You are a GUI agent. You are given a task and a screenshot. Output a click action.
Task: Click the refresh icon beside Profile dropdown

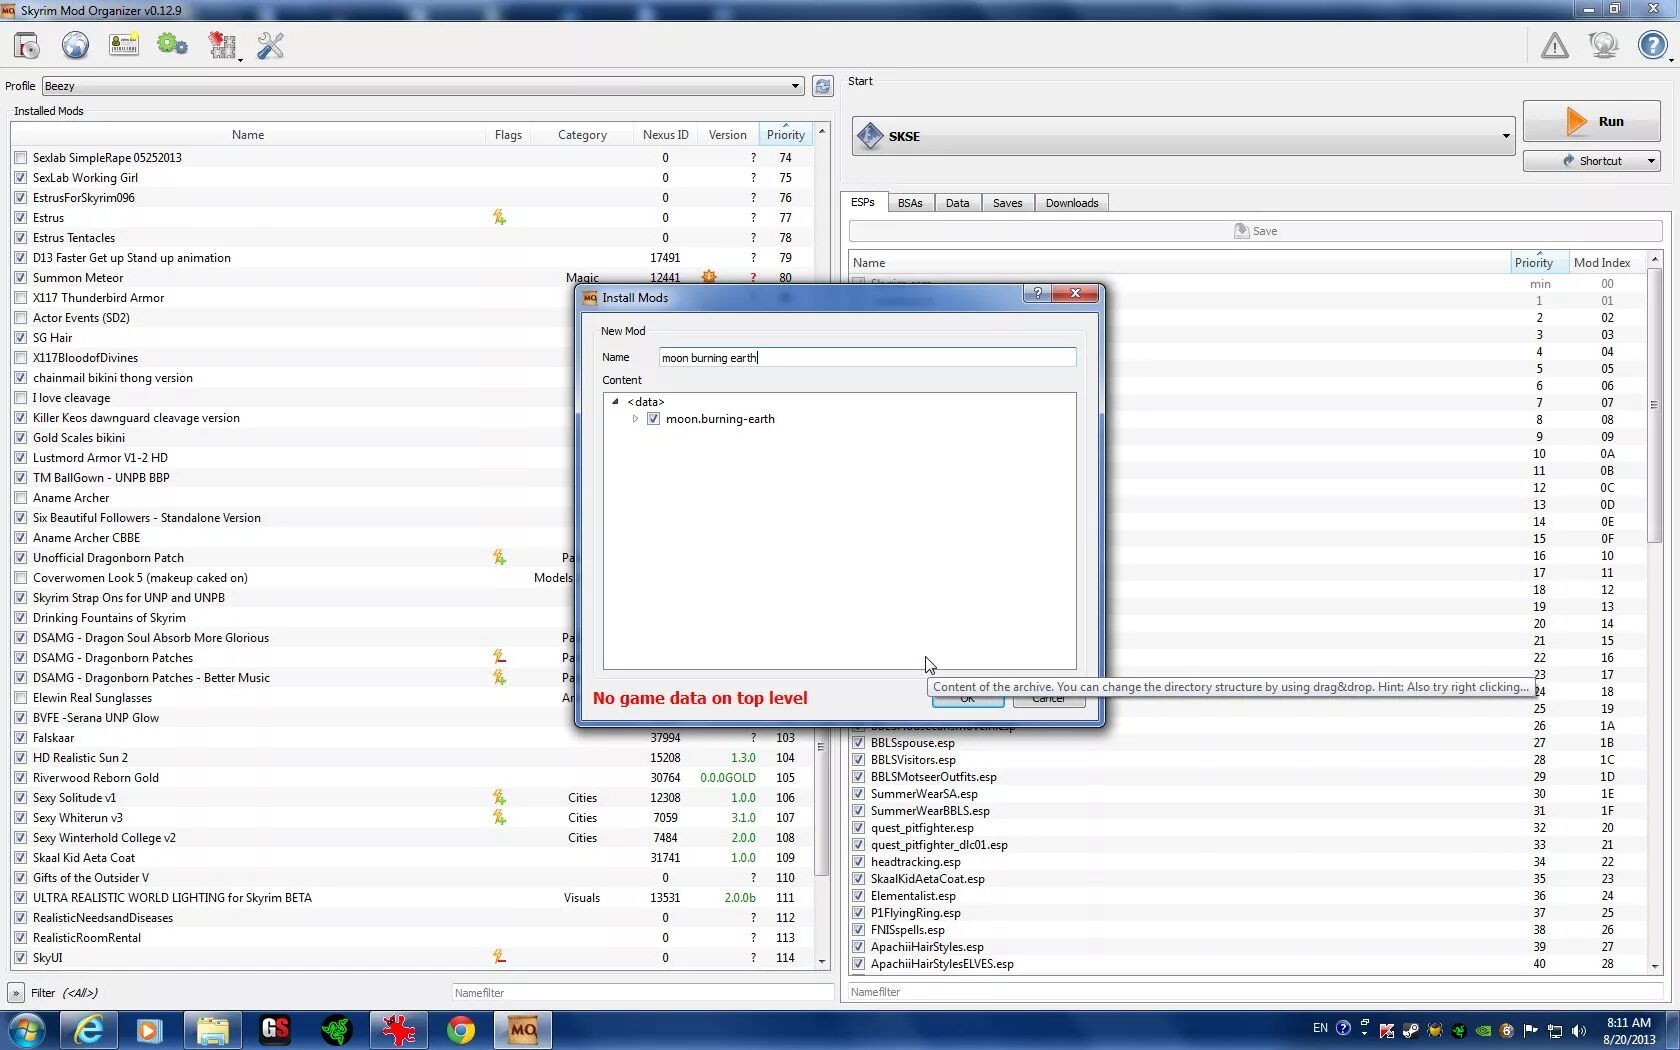click(x=822, y=86)
